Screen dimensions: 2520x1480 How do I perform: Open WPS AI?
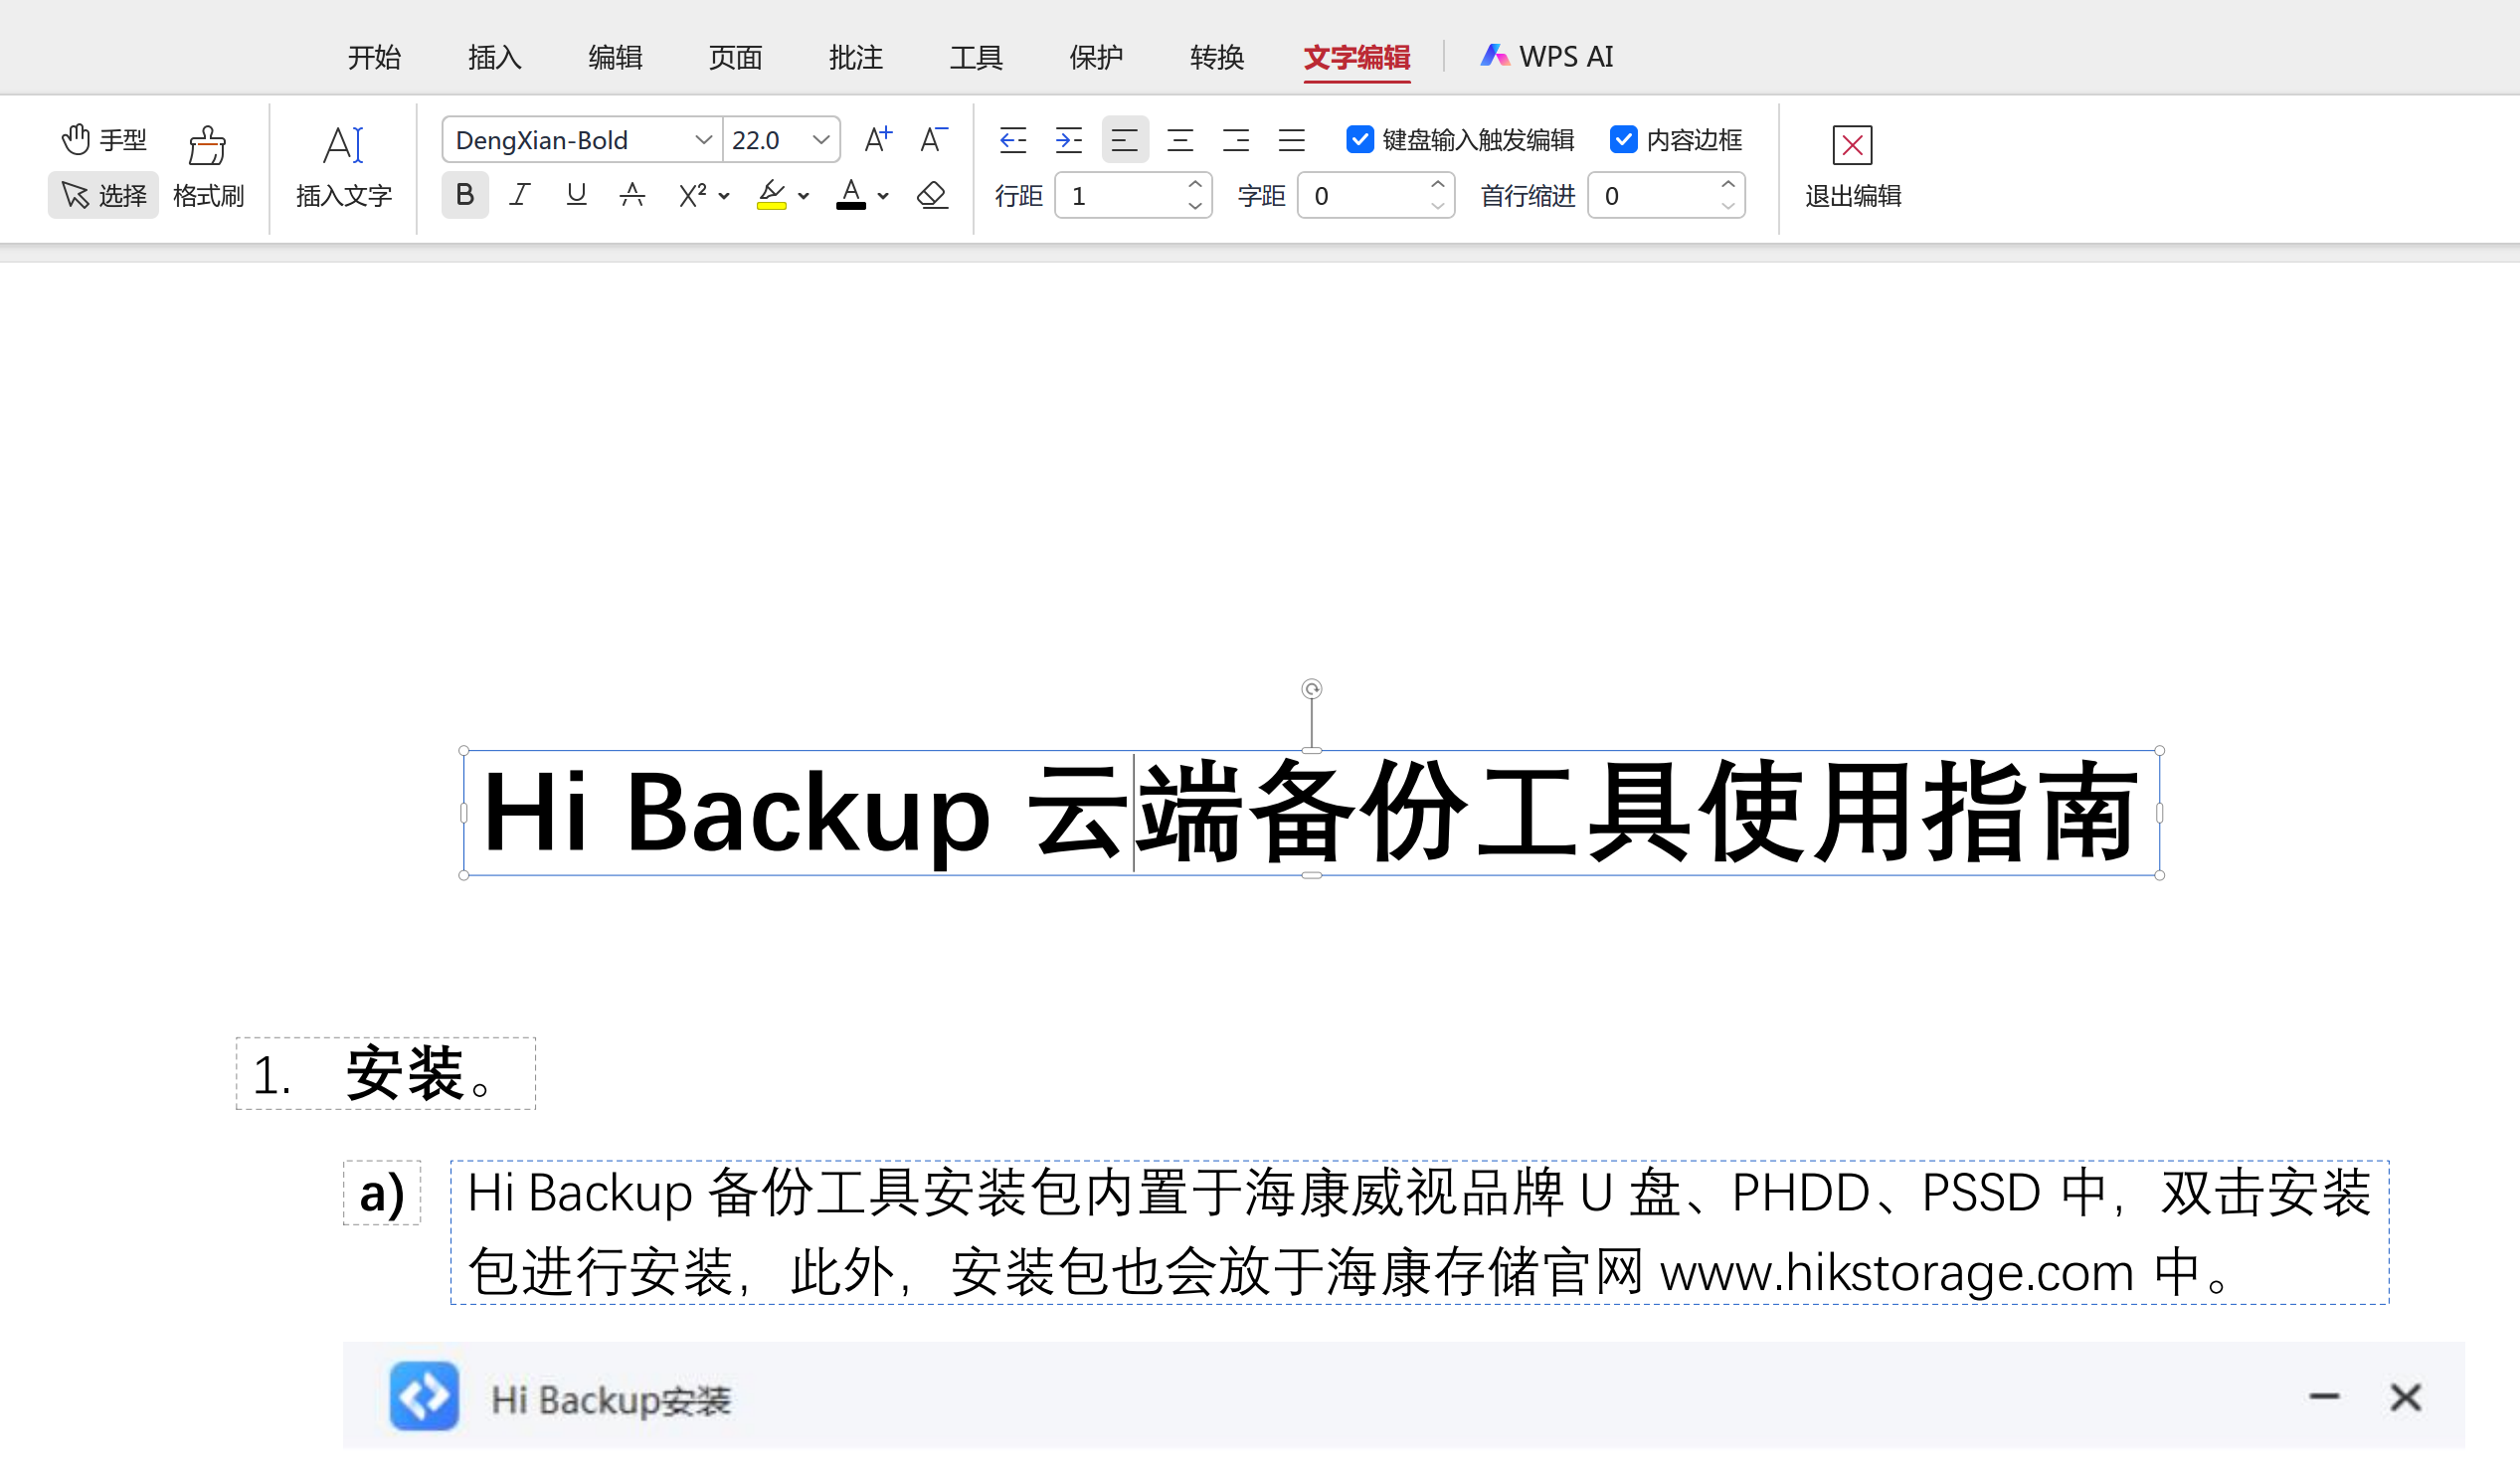(x=1547, y=57)
